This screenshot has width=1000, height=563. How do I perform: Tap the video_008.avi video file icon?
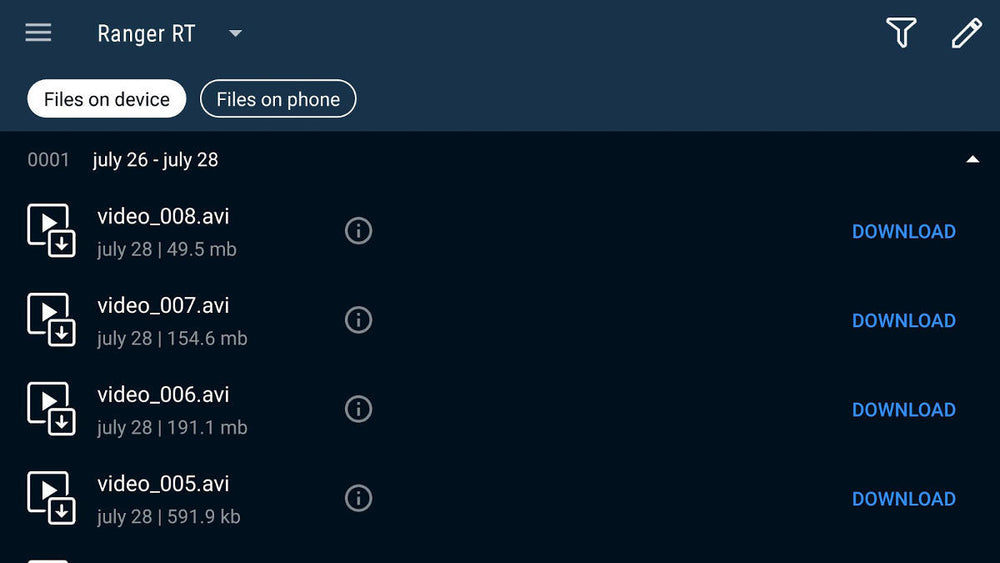pos(50,231)
